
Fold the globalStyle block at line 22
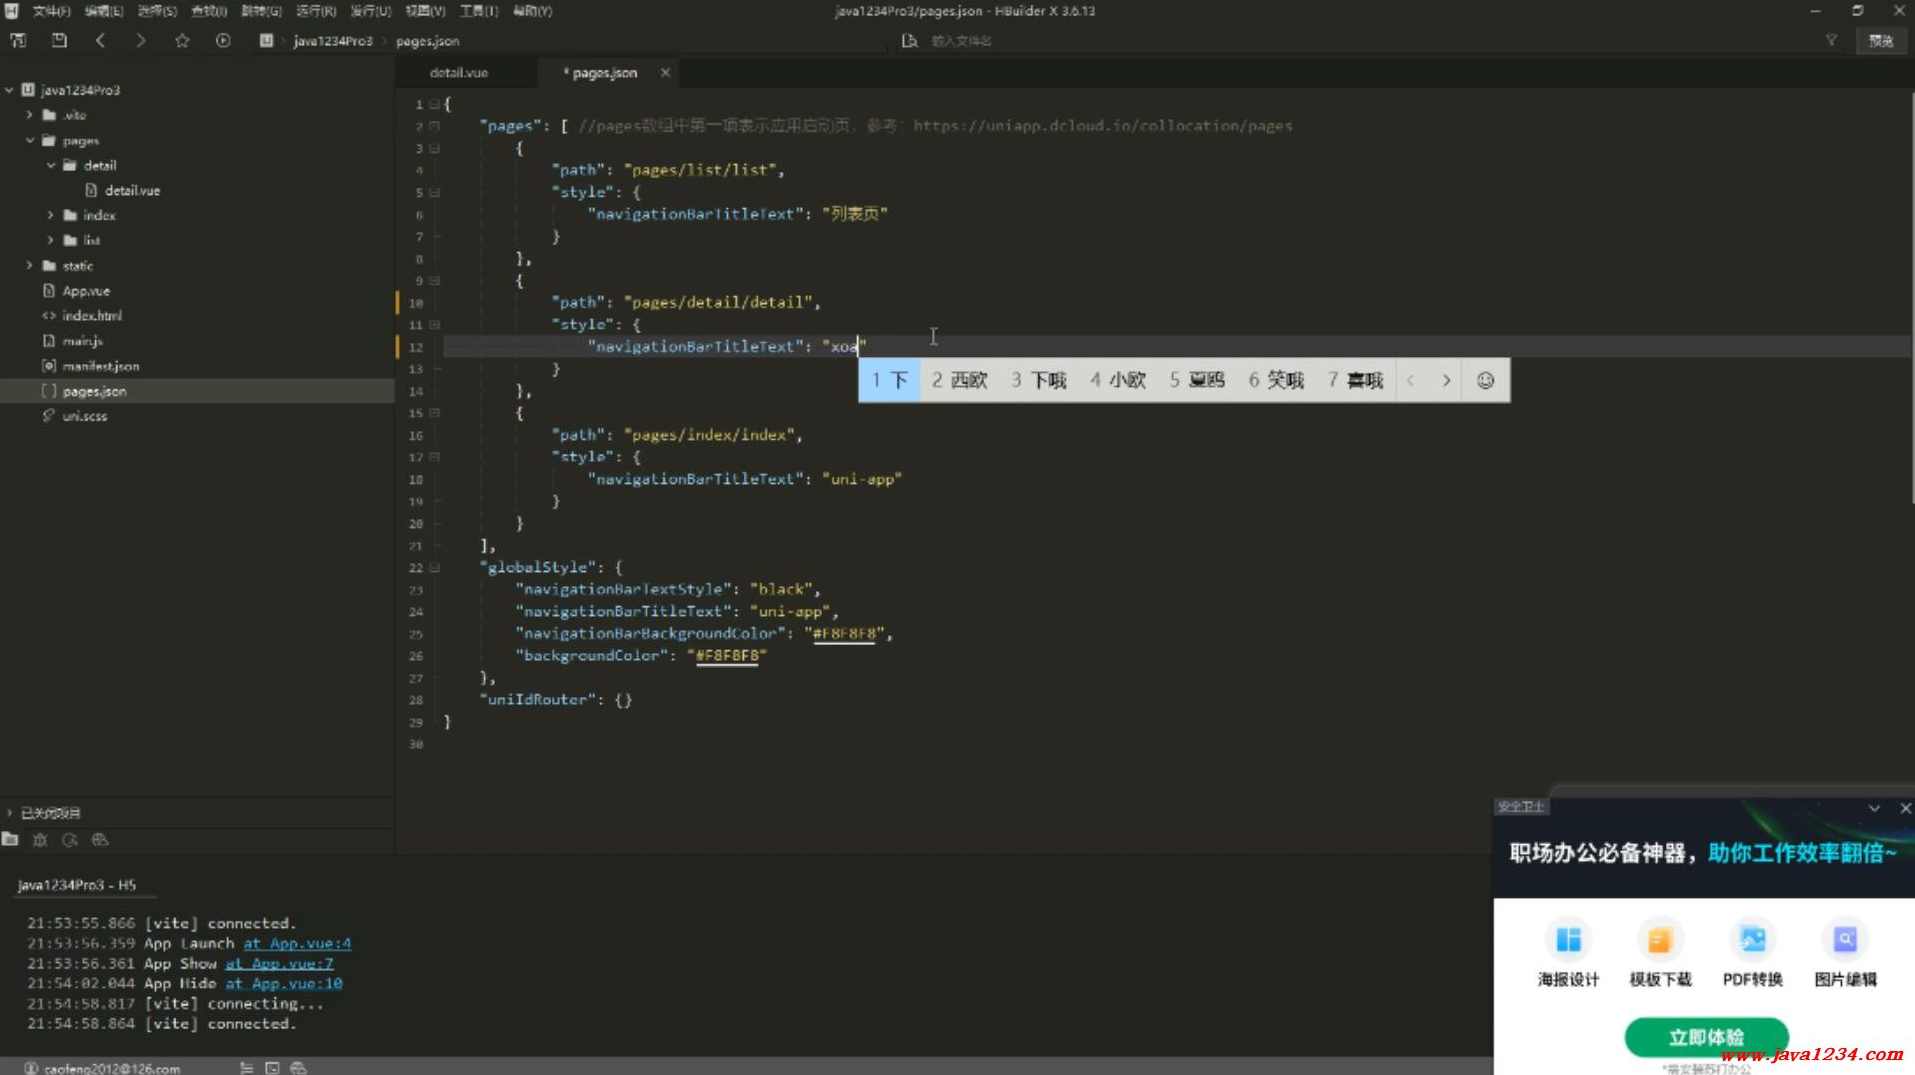435,568
